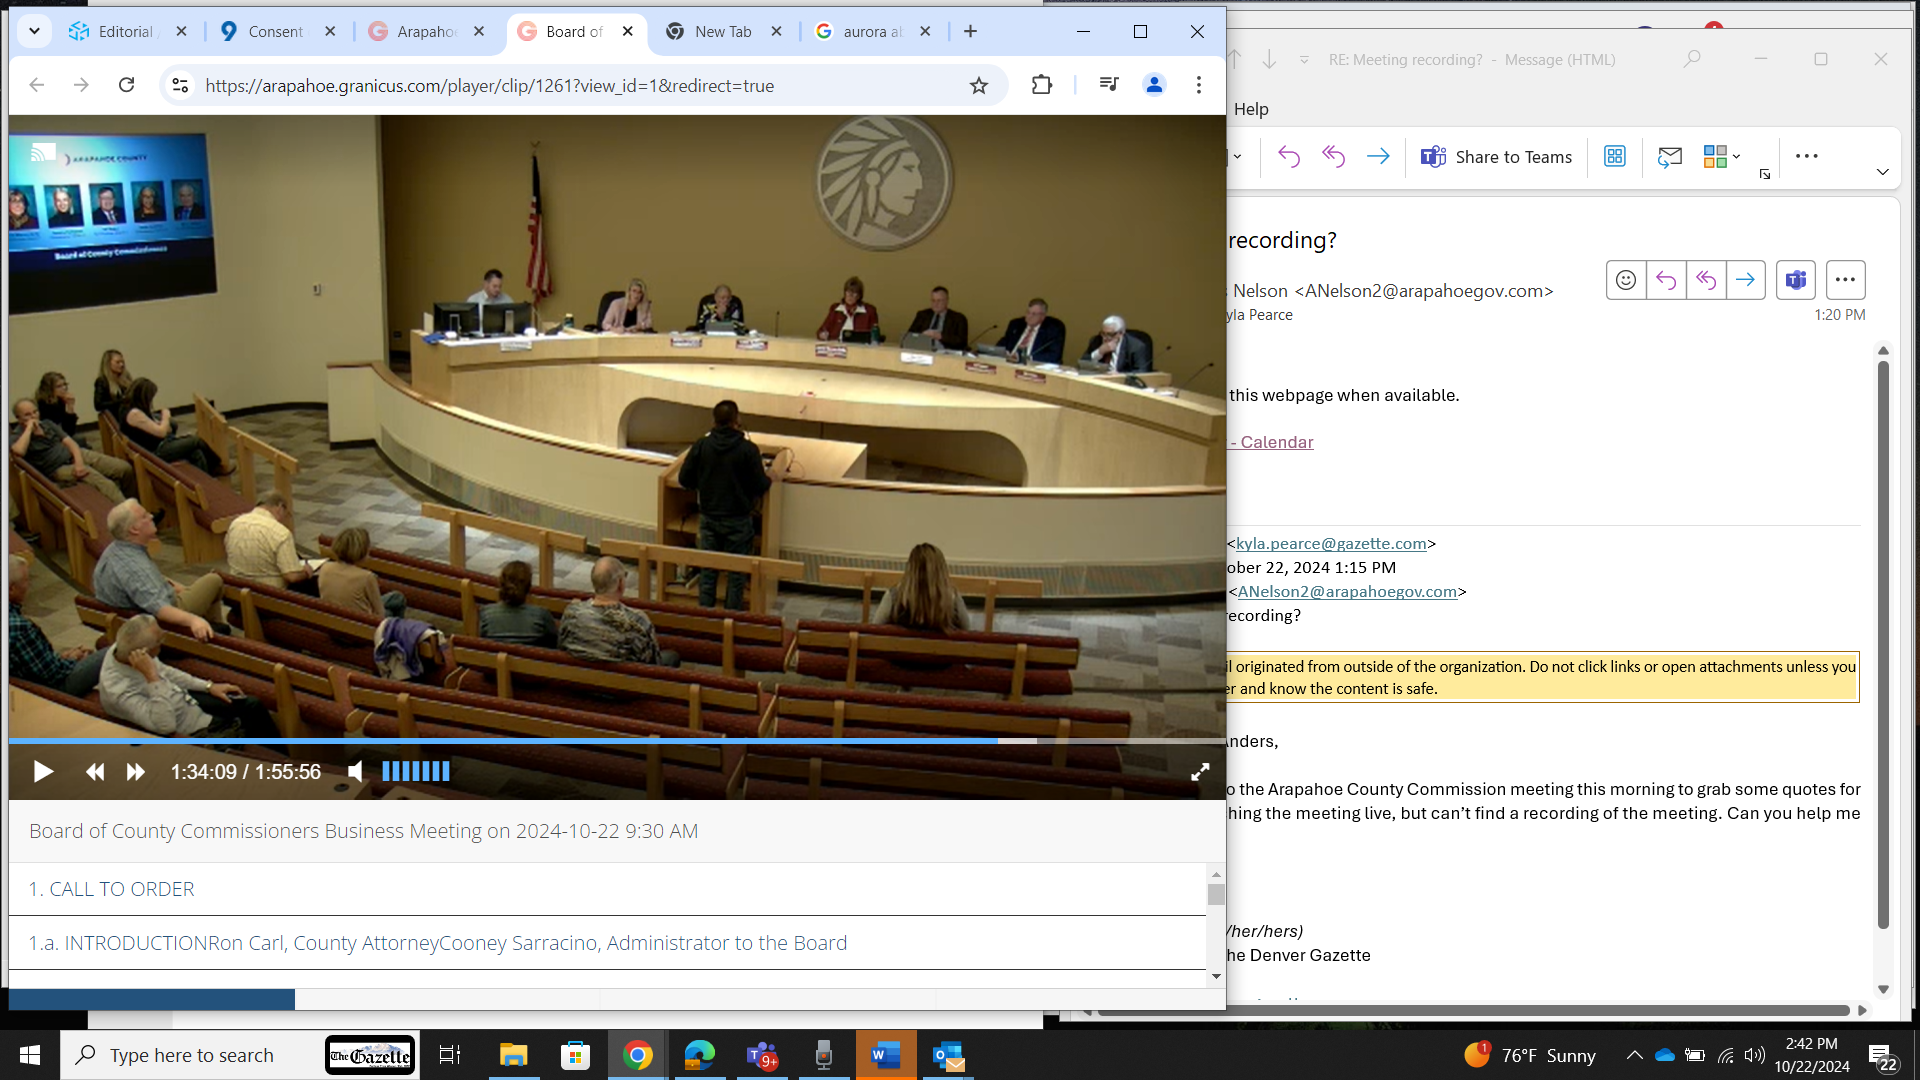Open the Calendar link in the email
The height and width of the screenshot is (1080, 1920).
coord(1271,442)
